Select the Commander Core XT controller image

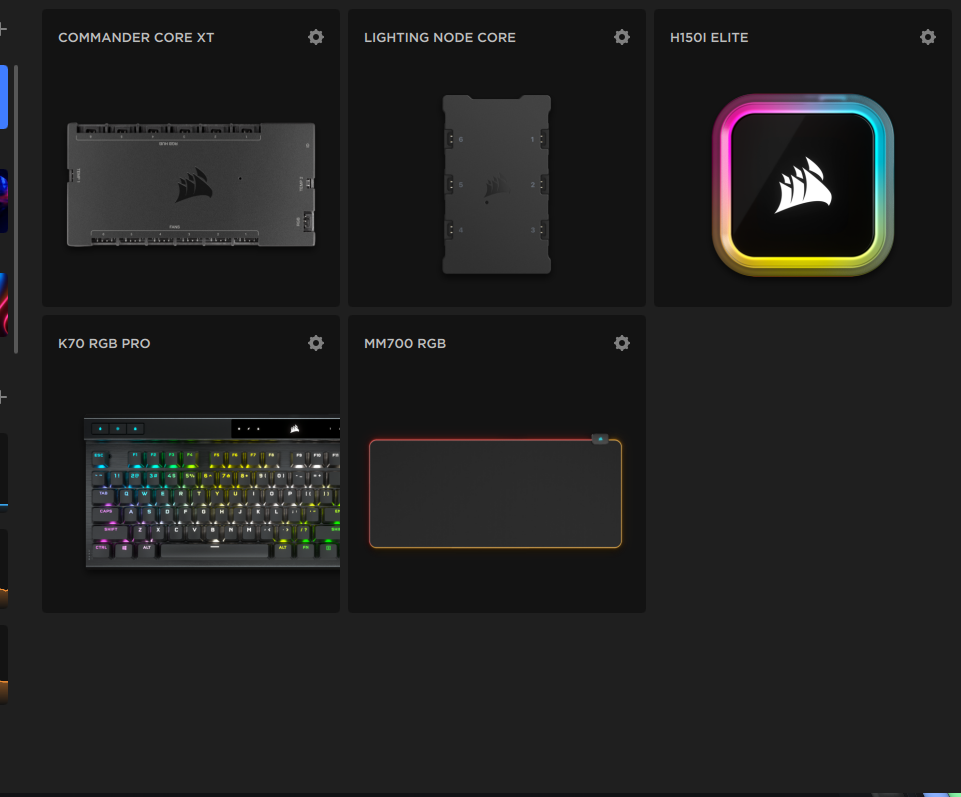click(x=191, y=184)
